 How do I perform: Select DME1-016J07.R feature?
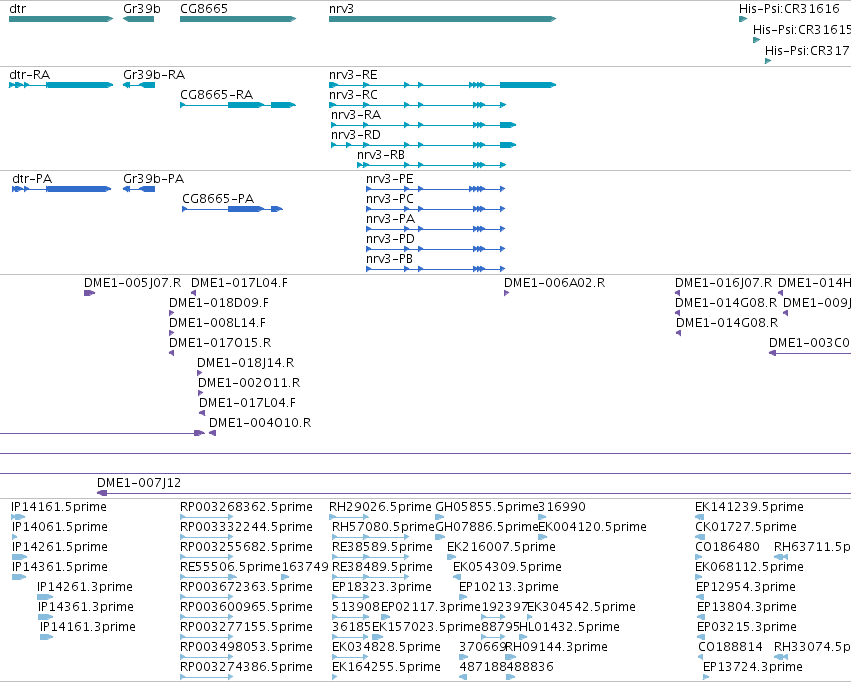click(677, 293)
